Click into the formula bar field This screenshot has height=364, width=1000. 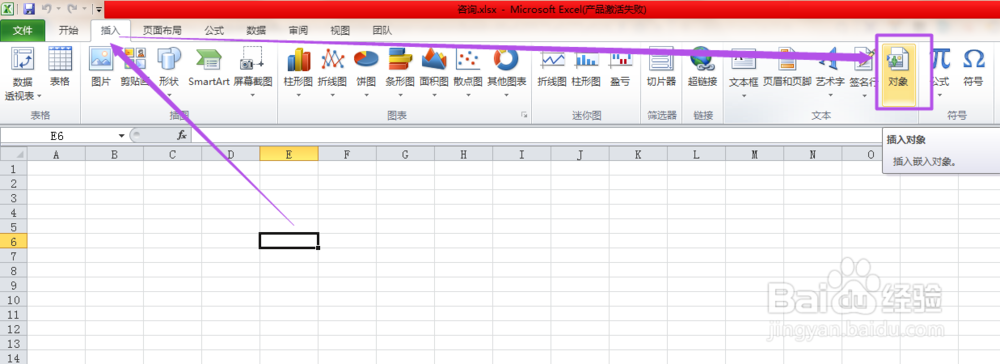coord(536,135)
